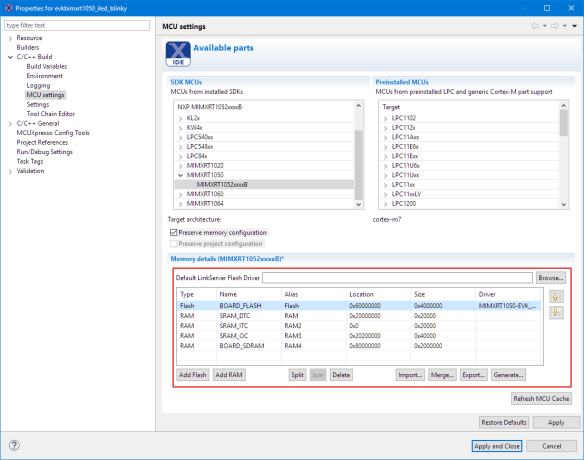
Task: Click Refresh MCU Cache button
Action: (x=541, y=399)
